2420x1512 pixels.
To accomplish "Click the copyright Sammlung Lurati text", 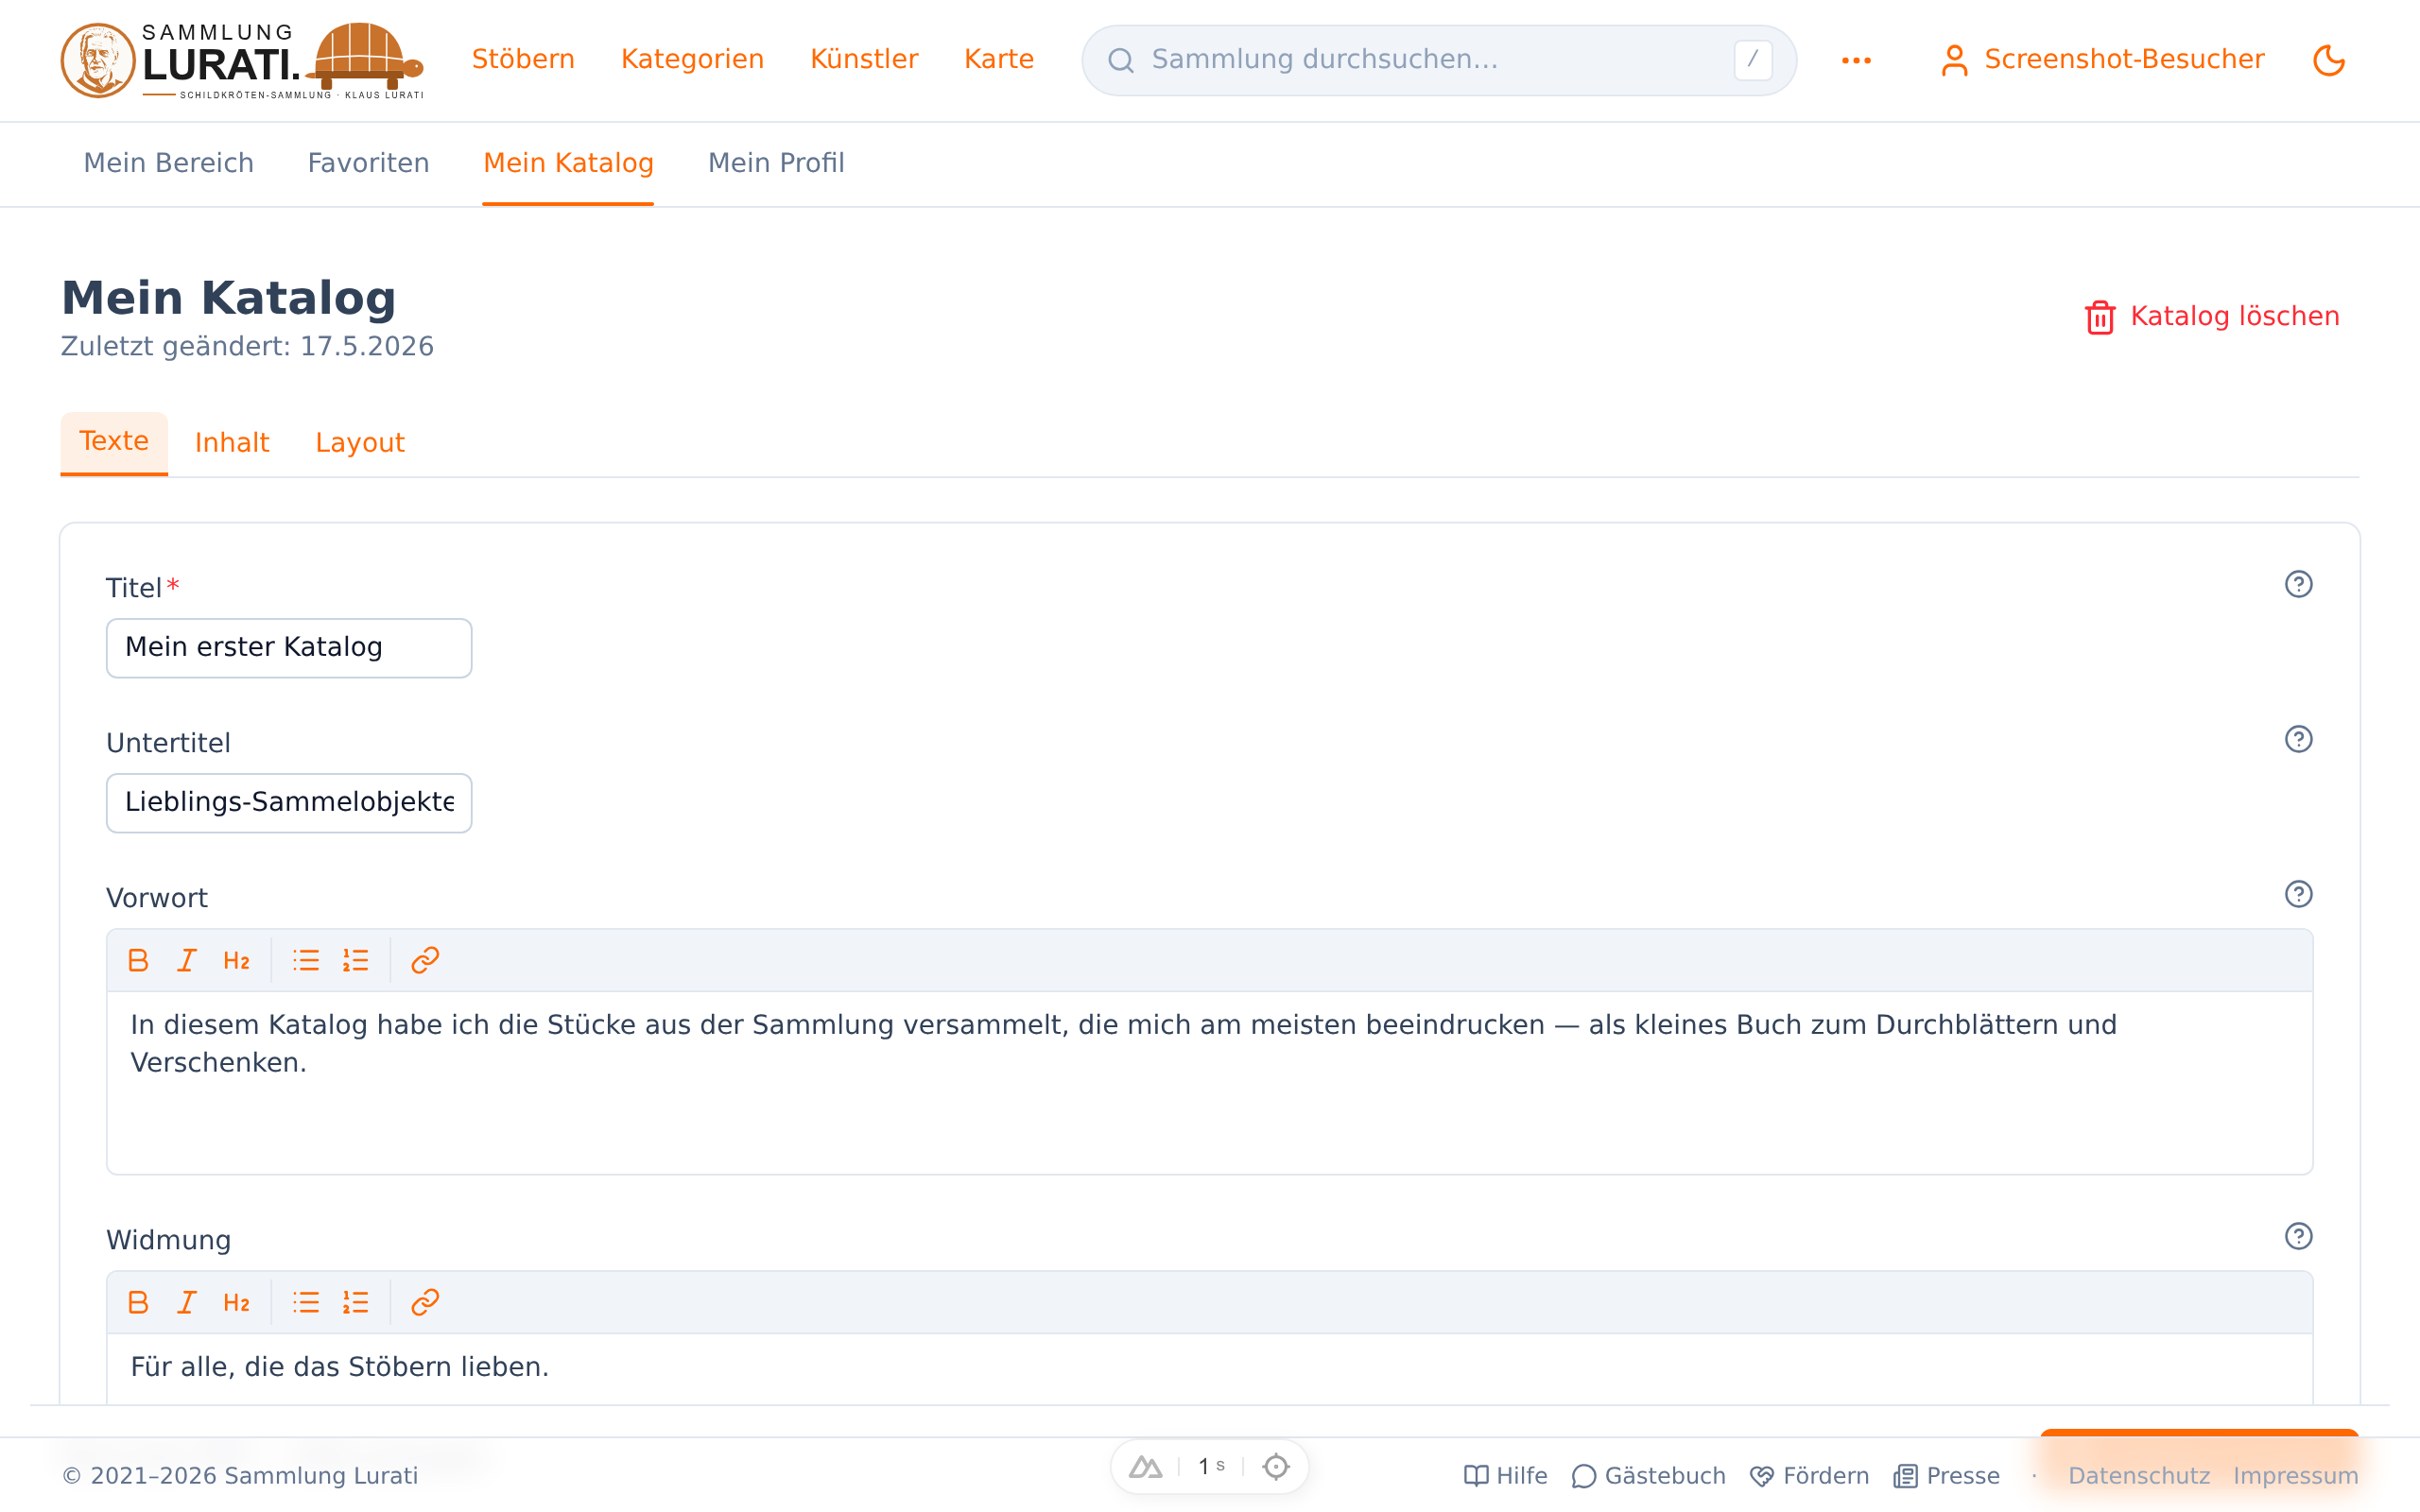I will click(240, 1477).
